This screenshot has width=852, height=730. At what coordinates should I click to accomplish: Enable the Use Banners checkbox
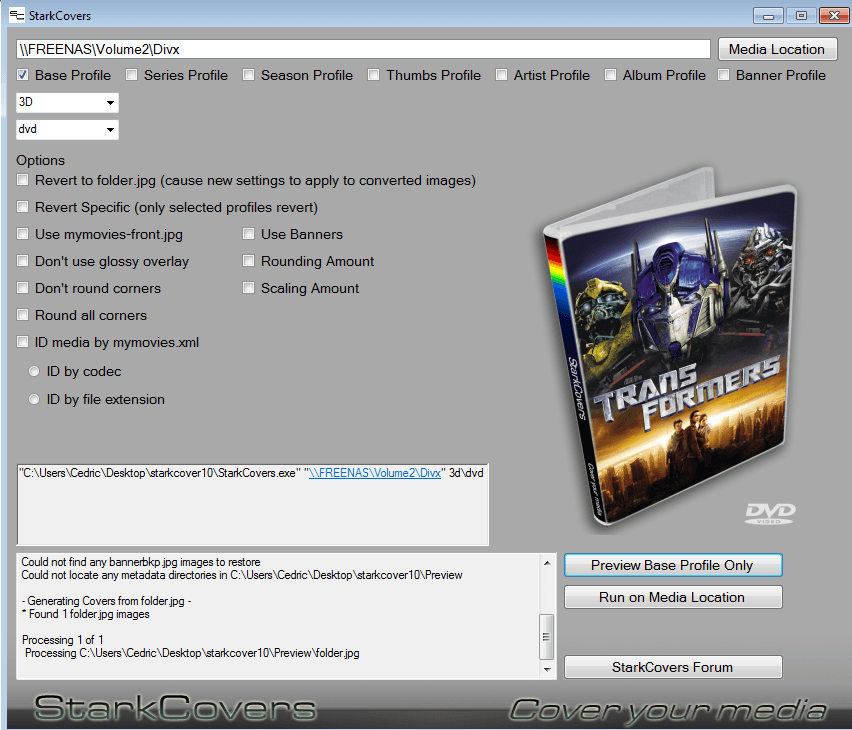point(248,234)
